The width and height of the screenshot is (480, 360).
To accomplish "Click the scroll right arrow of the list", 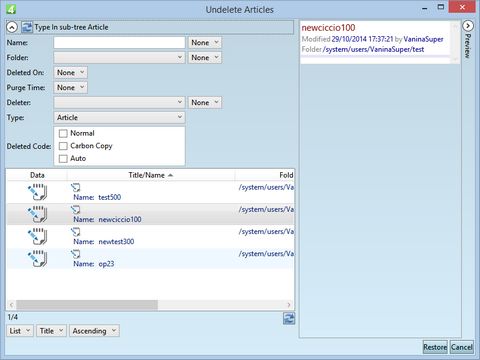I will click(x=289, y=305).
